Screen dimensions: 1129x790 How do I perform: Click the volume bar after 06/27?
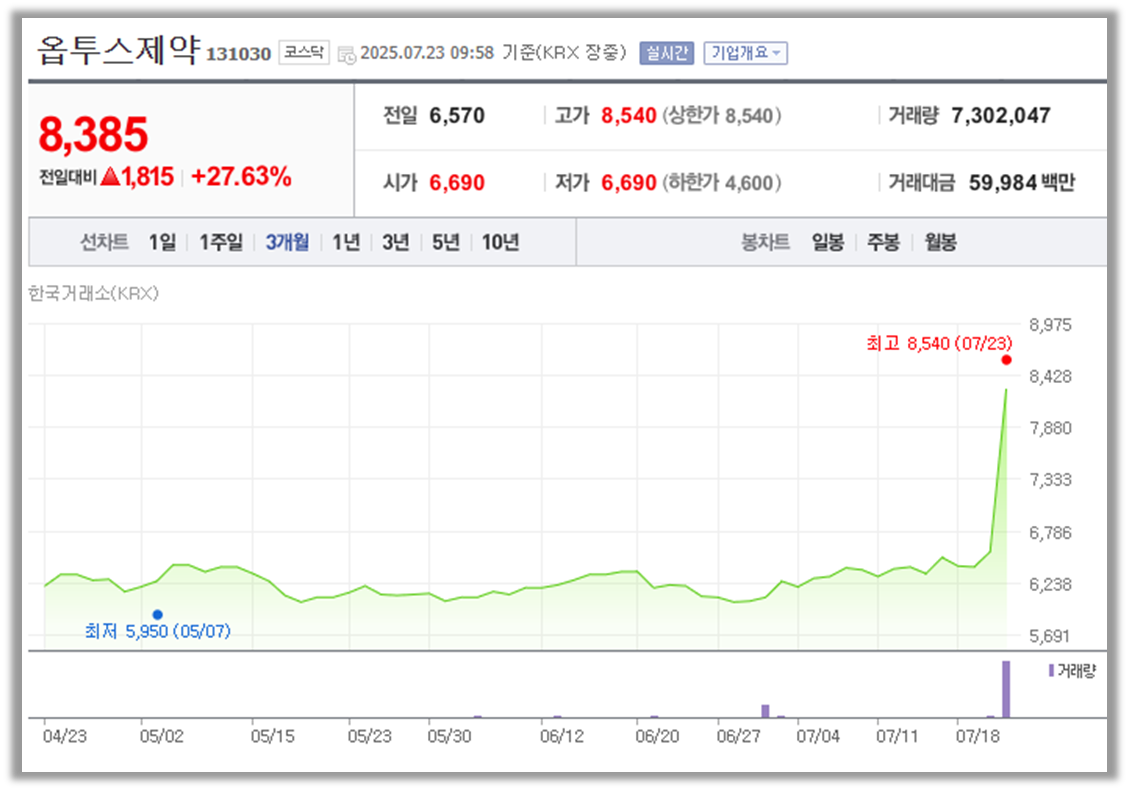tap(765, 712)
